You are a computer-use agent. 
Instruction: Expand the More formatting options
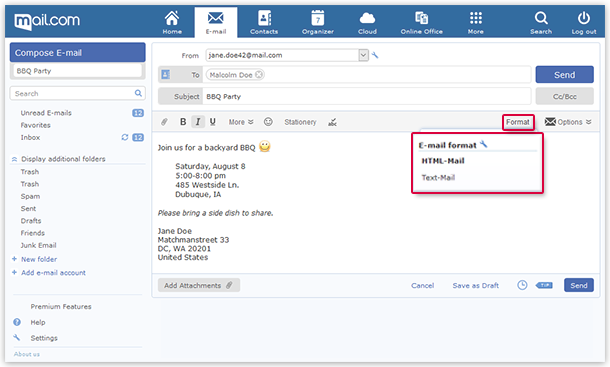pos(241,122)
